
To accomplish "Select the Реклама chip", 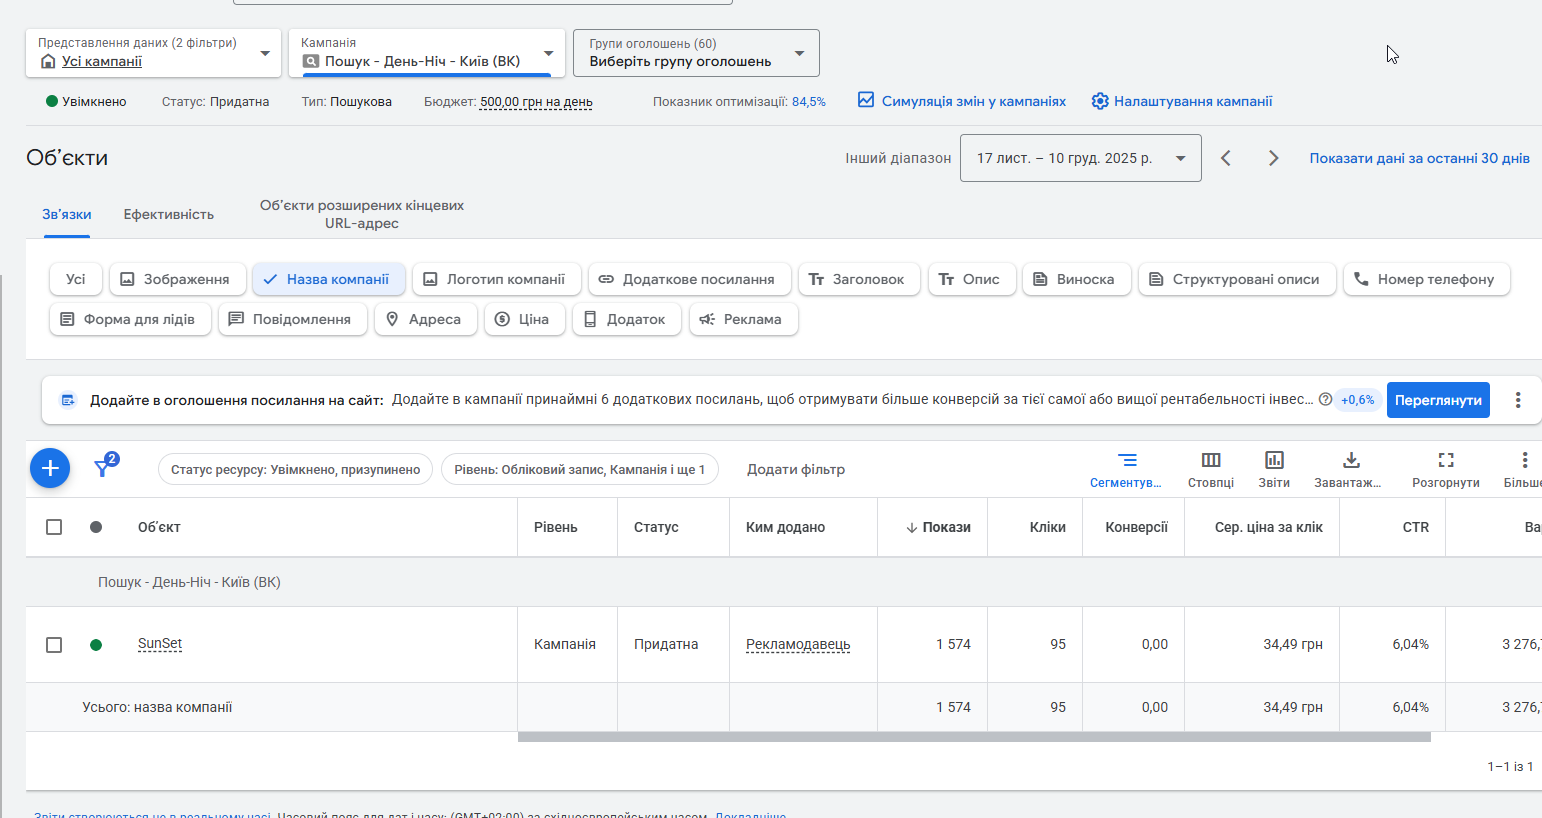I will (x=743, y=319).
